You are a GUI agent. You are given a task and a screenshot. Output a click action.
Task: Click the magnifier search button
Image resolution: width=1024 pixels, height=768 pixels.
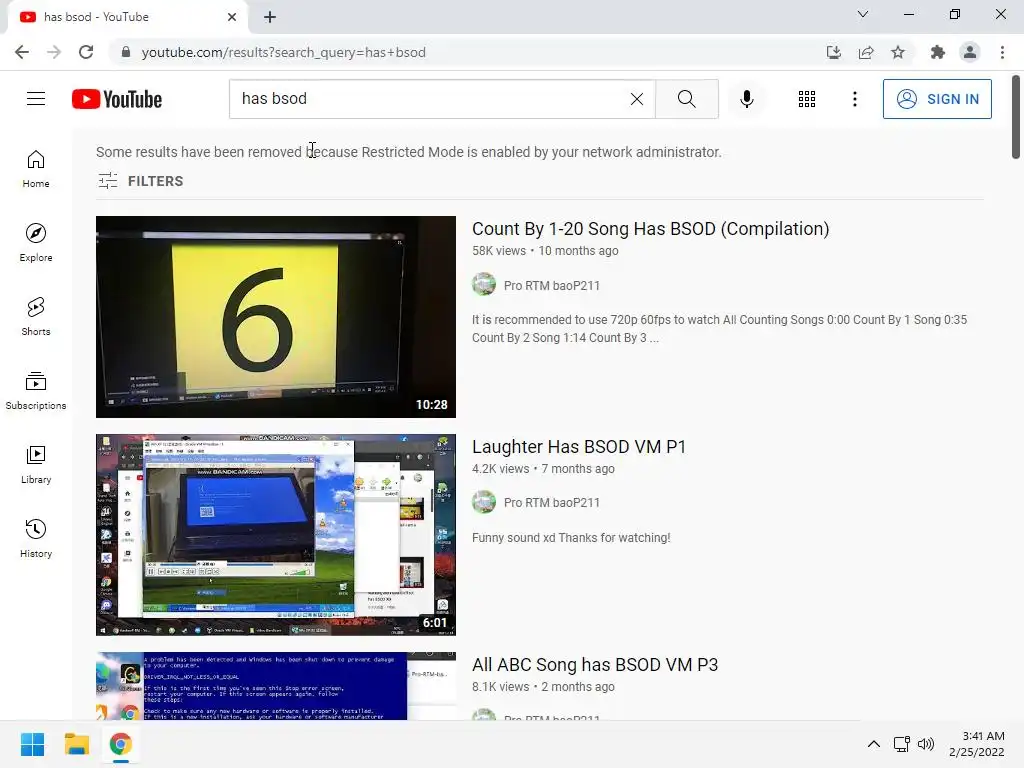686,99
